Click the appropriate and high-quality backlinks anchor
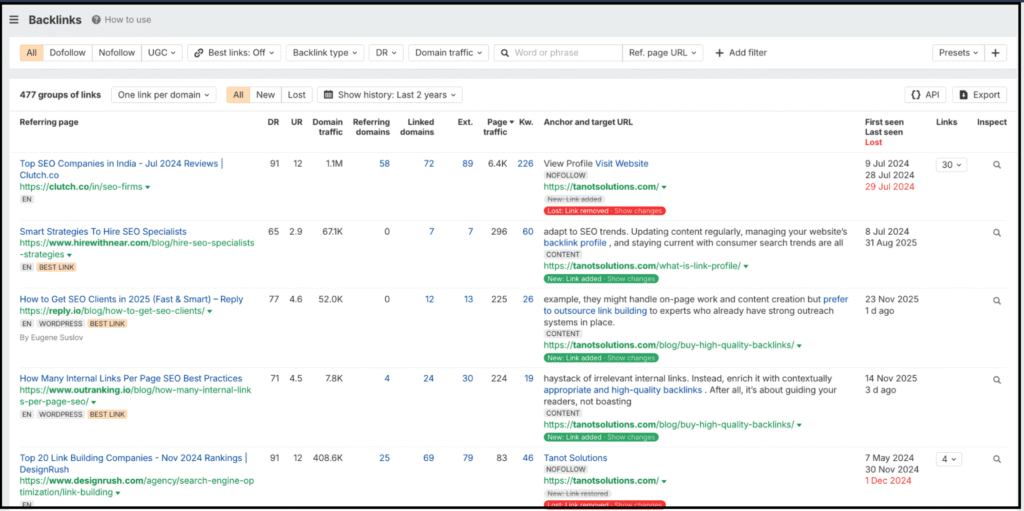The width and height of the screenshot is (1024, 511). [622, 390]
